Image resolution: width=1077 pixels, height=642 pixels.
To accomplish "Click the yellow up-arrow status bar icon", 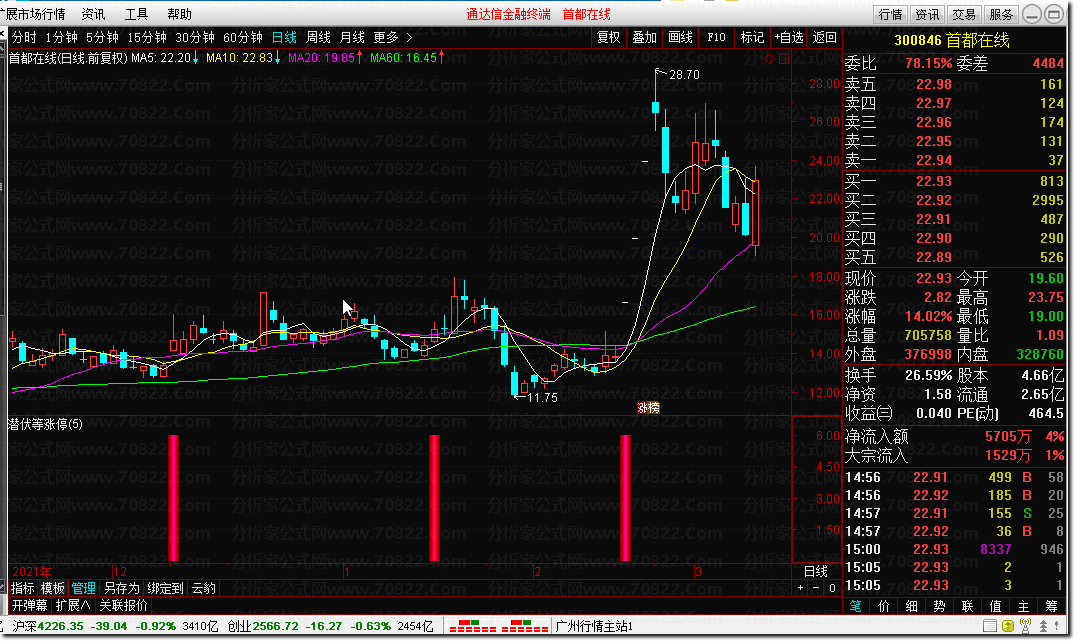I will coord(1008,626).
